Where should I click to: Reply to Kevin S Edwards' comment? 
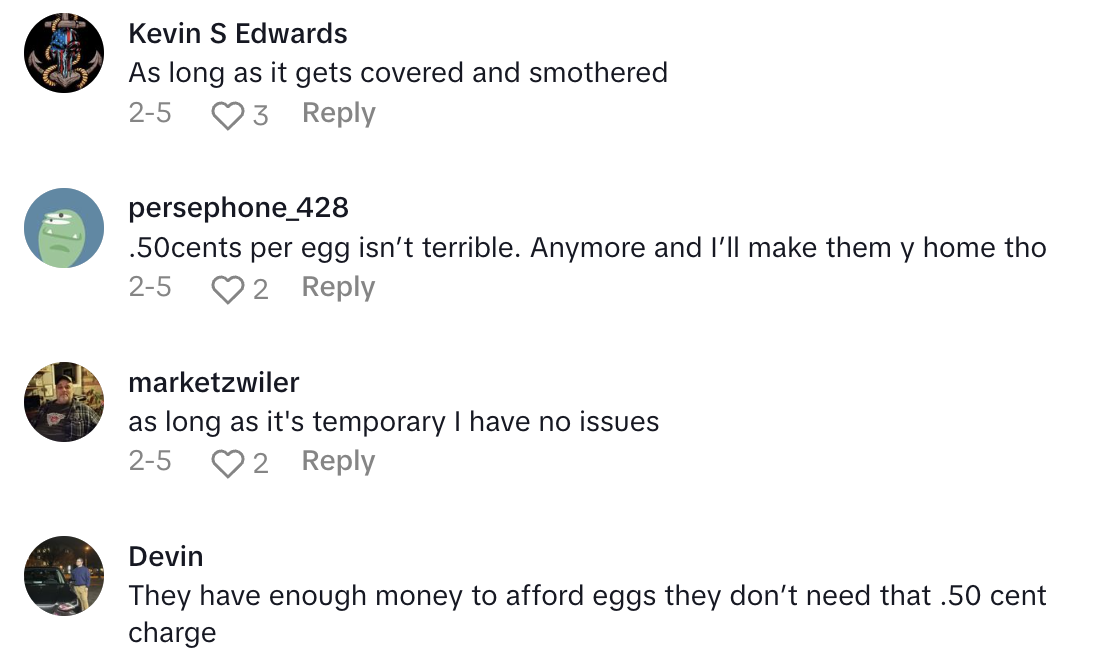(338, 114)
